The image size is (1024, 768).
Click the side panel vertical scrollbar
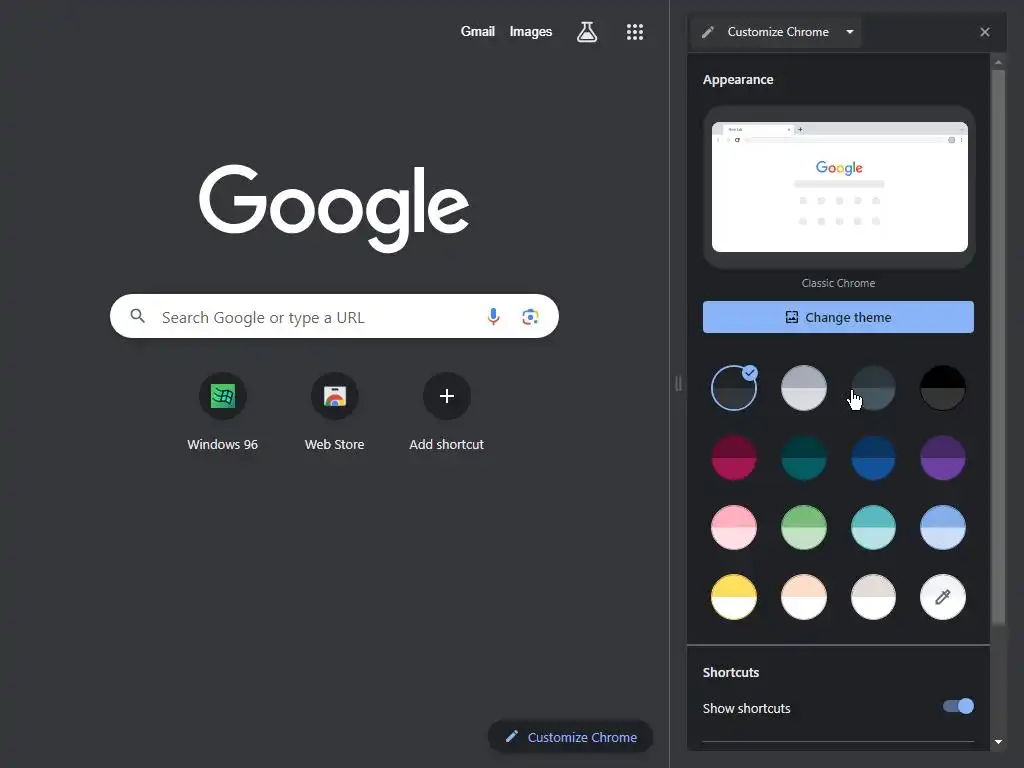click(998, 346)
